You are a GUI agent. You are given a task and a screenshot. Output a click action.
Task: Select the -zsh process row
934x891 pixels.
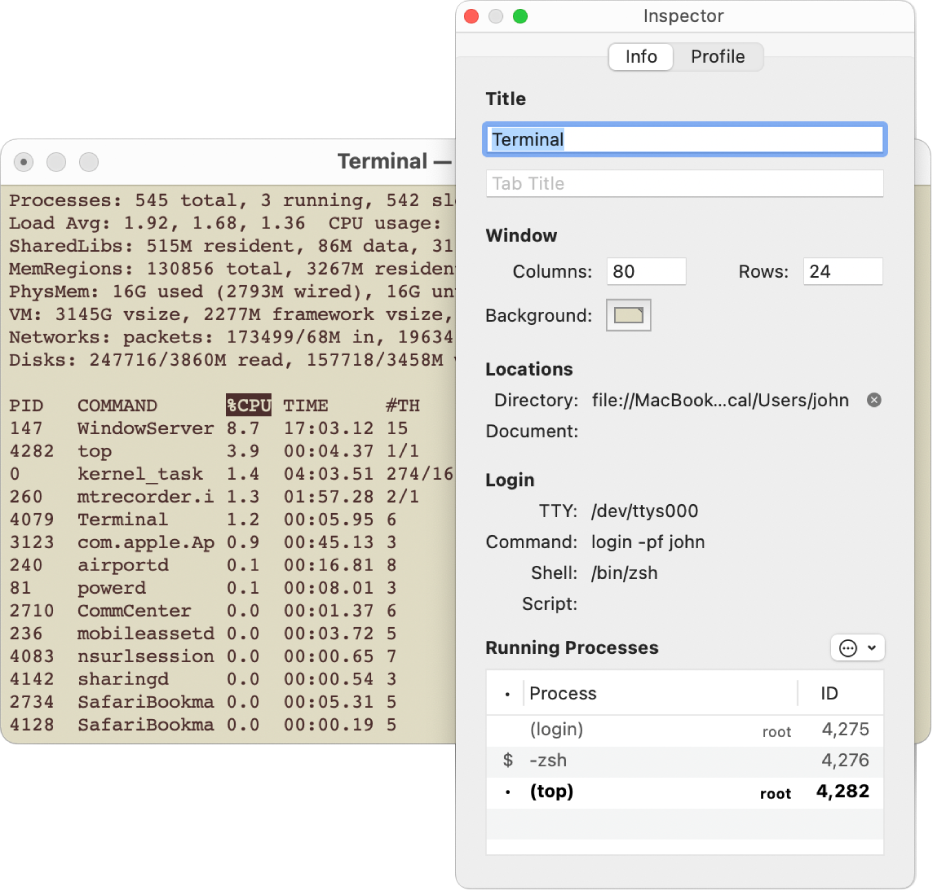660,760
